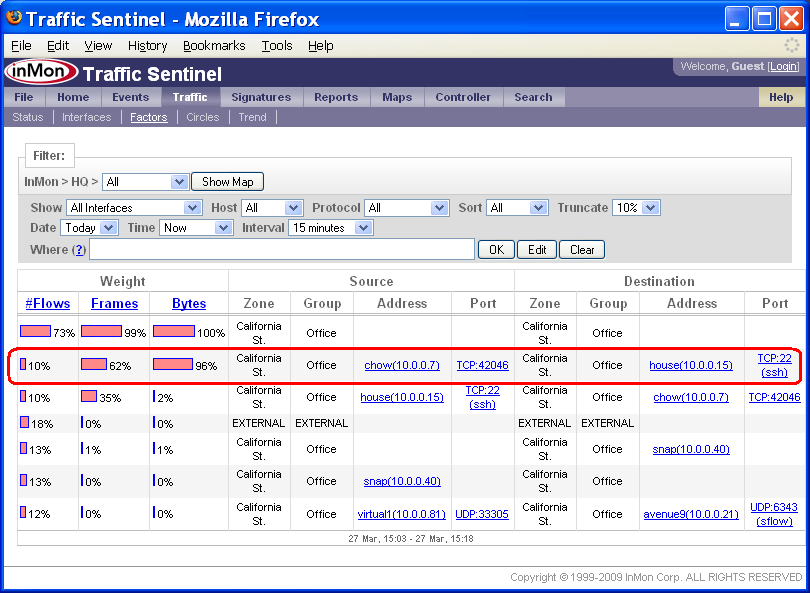Open the Trend sub-tab
Screen dimensions: 810x593
(x=253, y=117)
